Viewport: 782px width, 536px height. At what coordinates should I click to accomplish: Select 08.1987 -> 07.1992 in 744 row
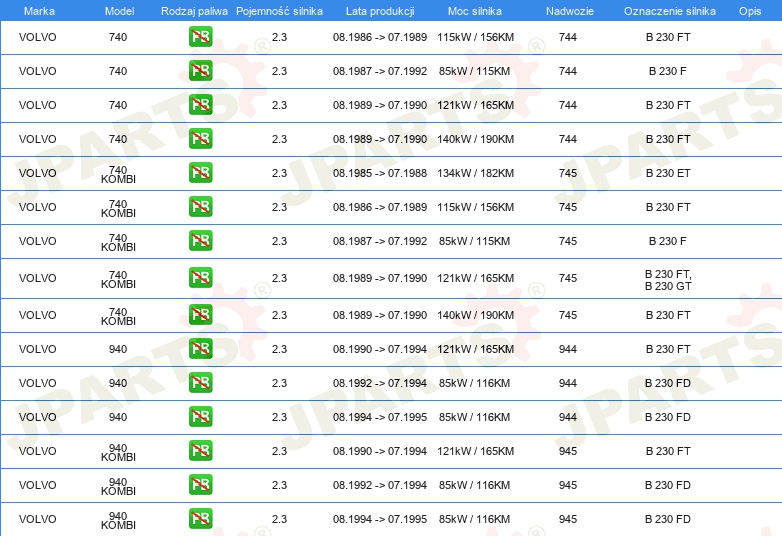380,71
